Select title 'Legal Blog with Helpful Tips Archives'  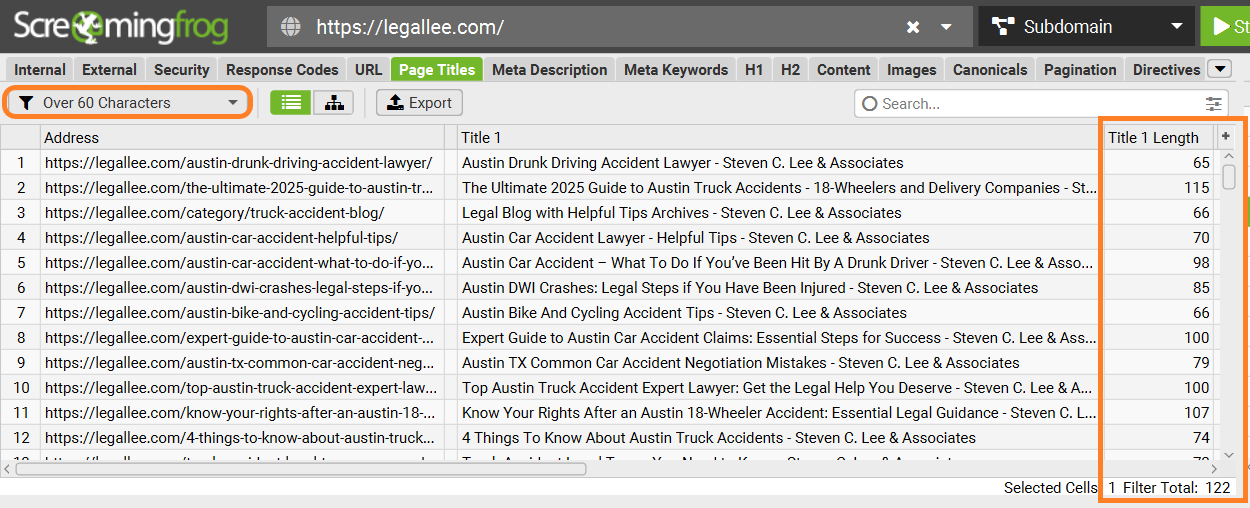pos(681,212)
